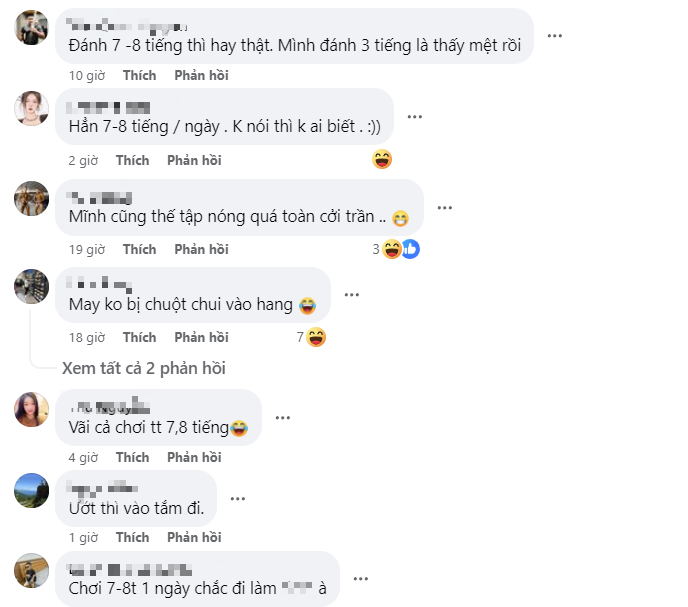This screenshot has height=607, width=688.
Task: Like the "Hẳn 7-8 tiếng / ngày" comment
Action: coord(132,160)
